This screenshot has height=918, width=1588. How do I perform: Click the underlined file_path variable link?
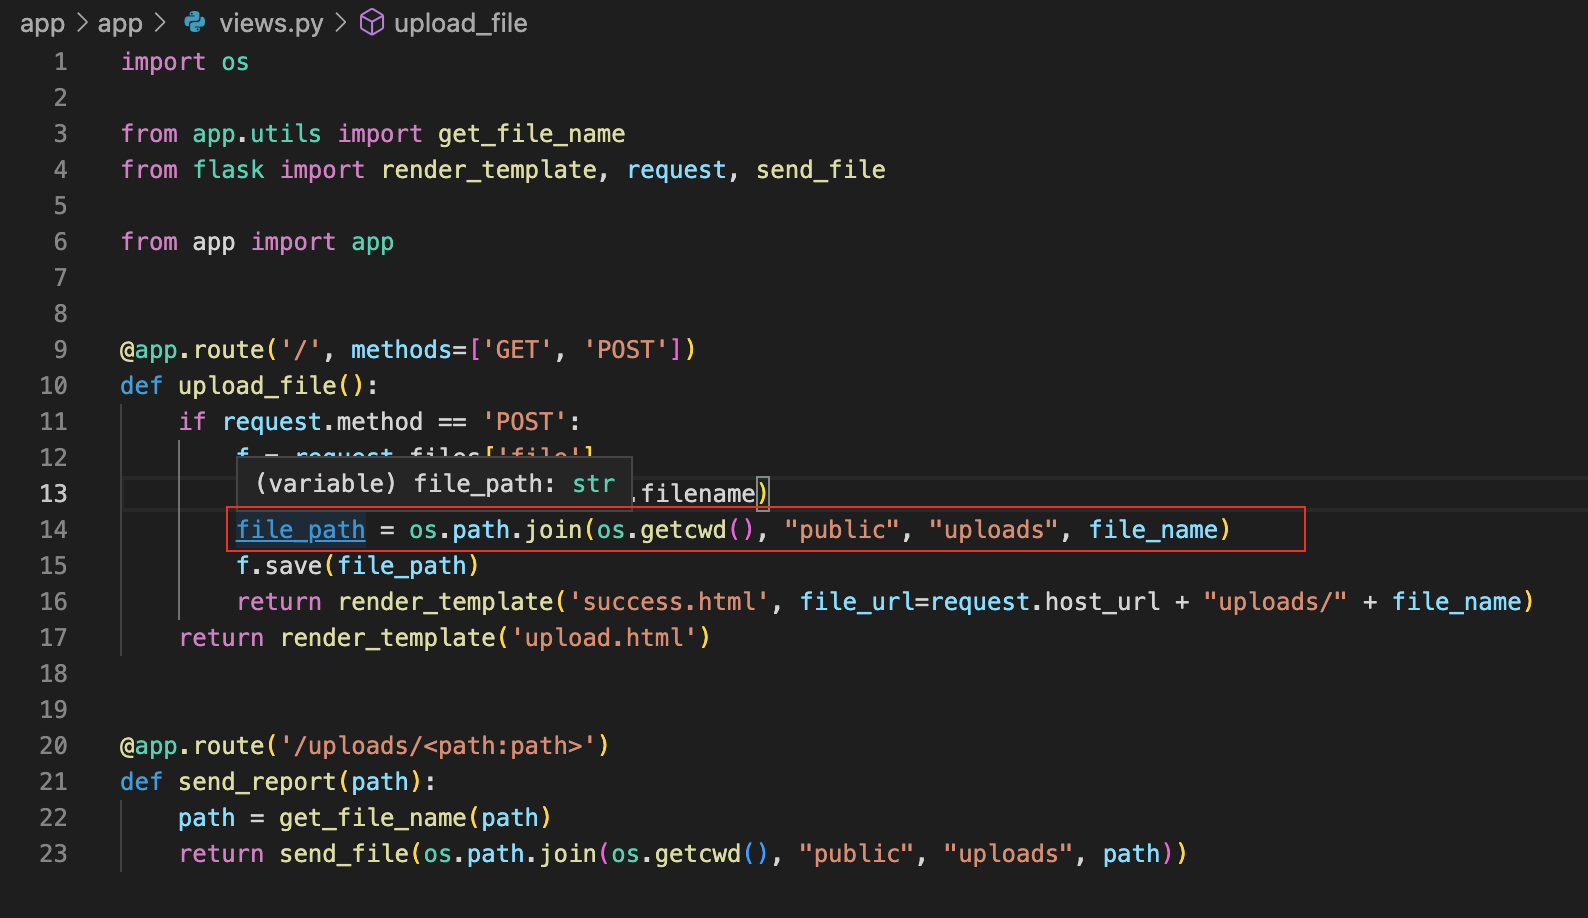tap(301, 529)
